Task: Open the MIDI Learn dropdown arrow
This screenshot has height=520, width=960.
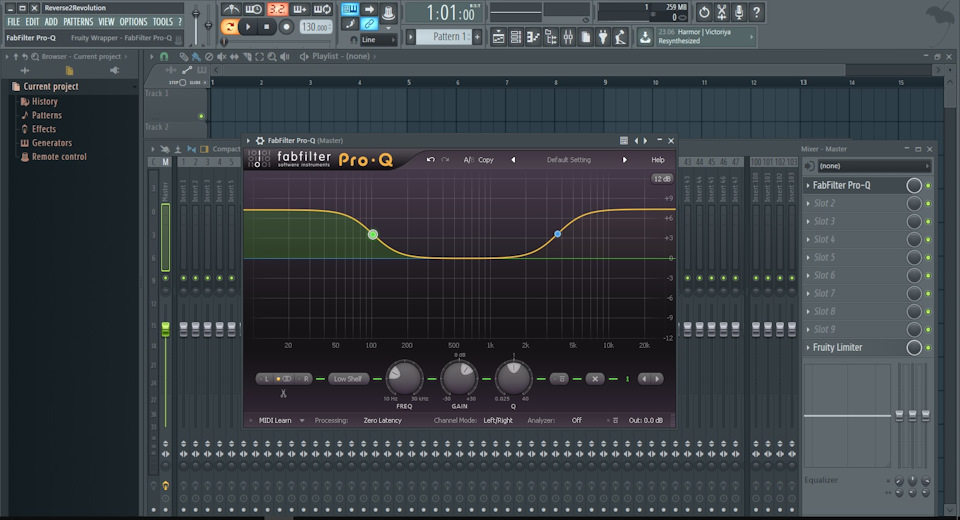Action: tap(302, 421)
